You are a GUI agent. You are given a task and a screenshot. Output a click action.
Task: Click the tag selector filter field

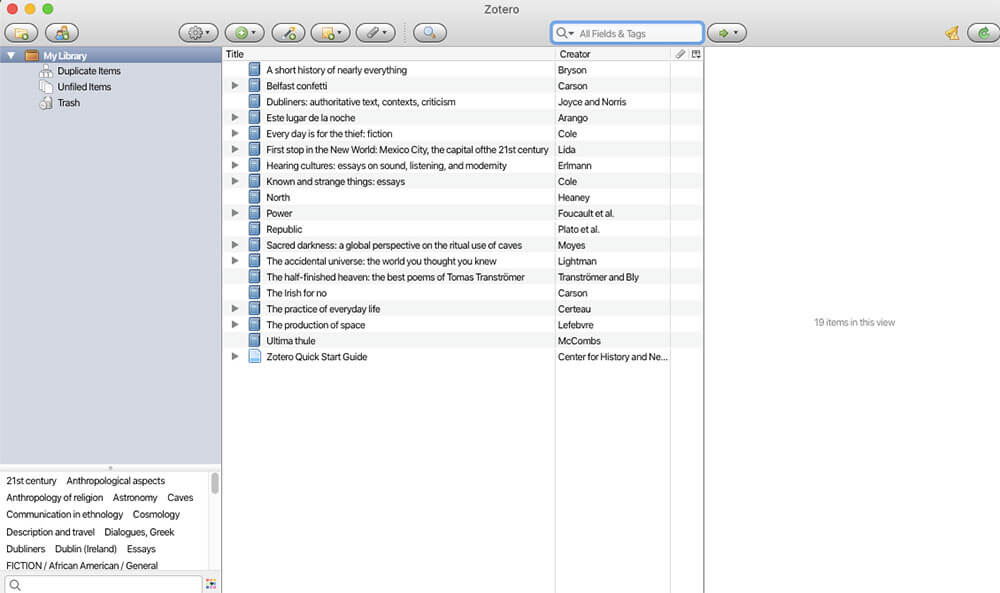(103, 584)
